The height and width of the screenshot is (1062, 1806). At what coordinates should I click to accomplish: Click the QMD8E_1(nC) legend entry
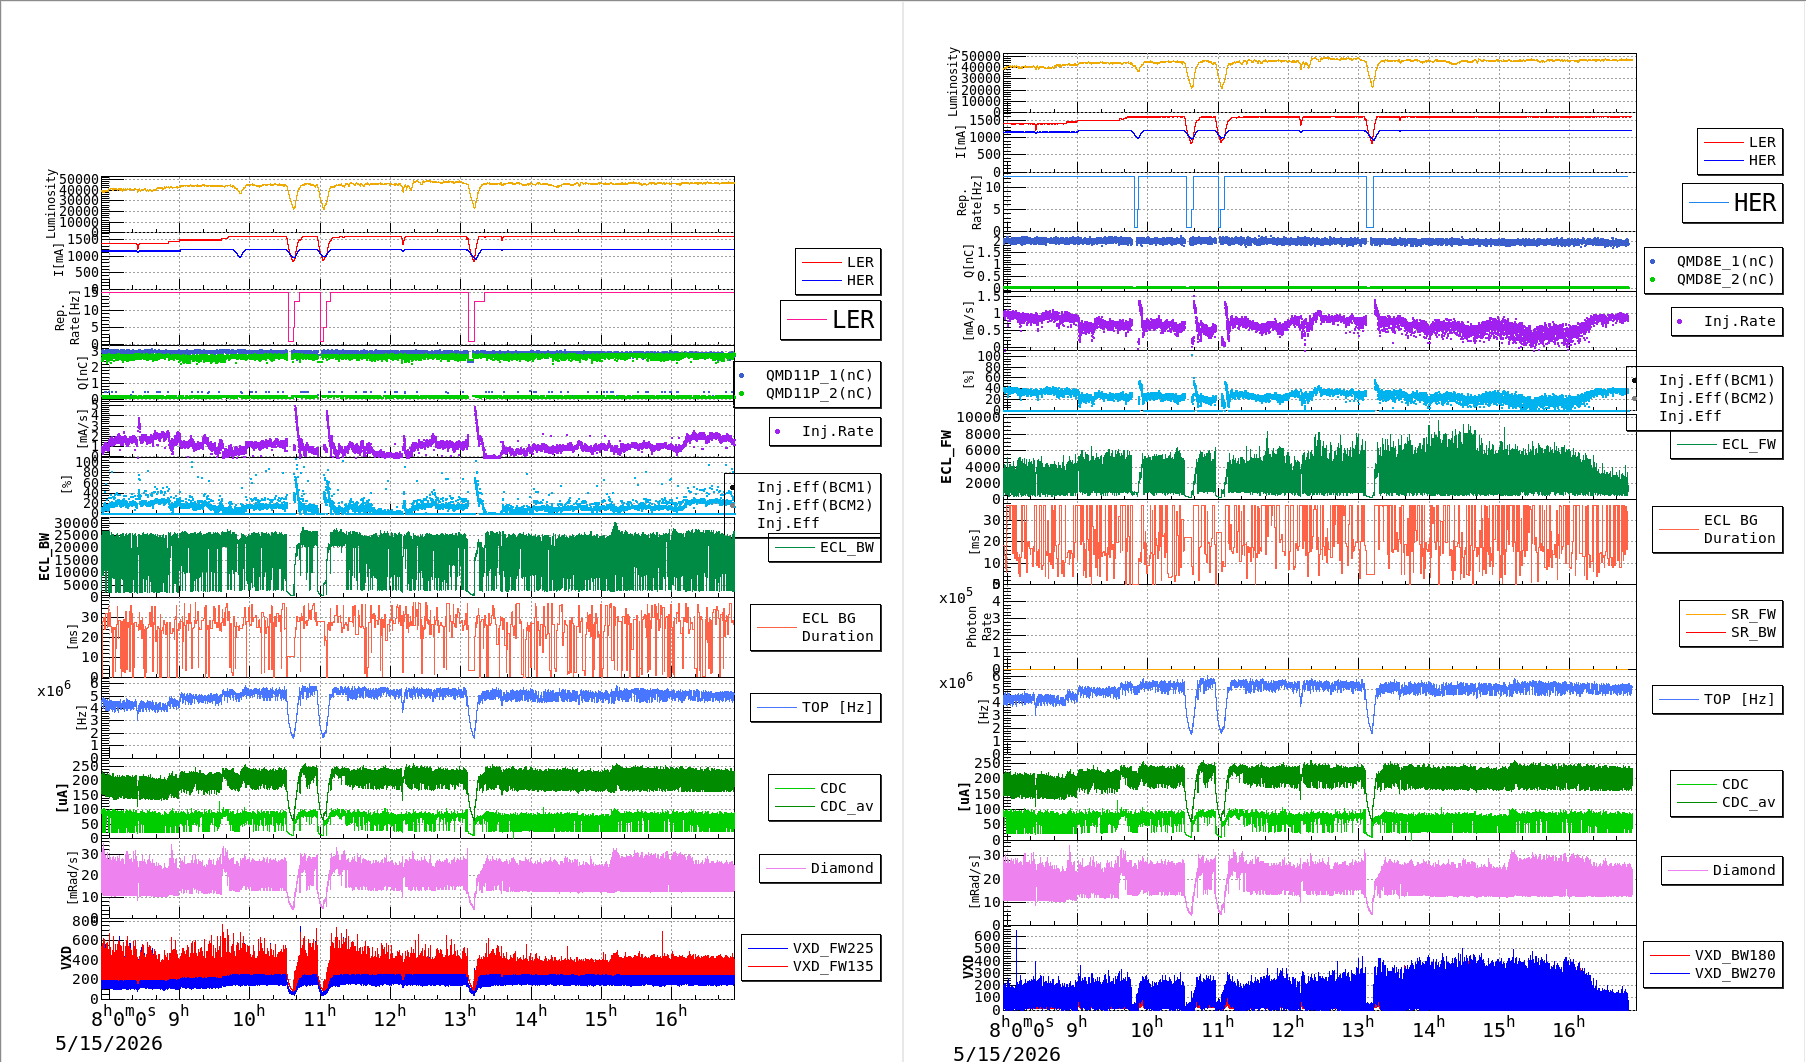(1713, 261)
